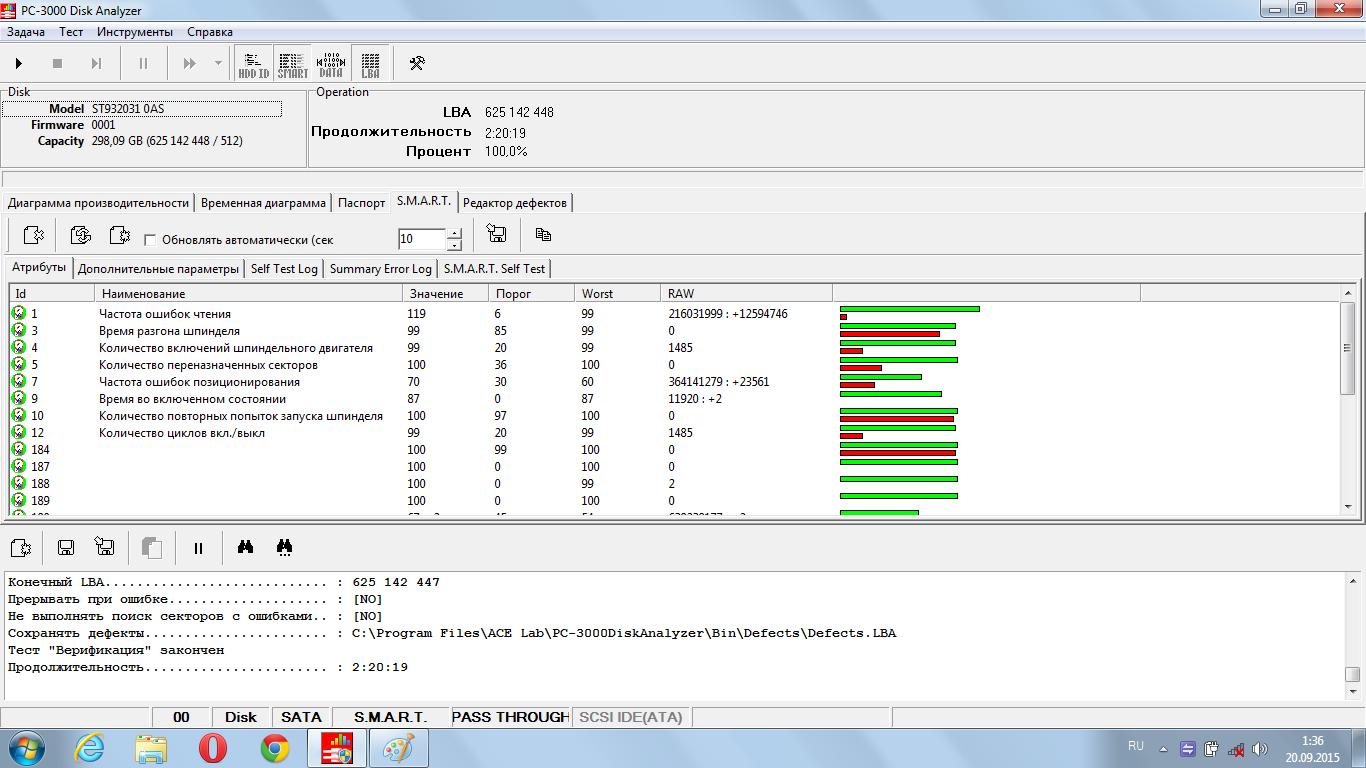Image resolution: width=1366 pixels, height=768 pixels.
Task: Open the Windows Start menu
Action: click(x=25, y=748)
